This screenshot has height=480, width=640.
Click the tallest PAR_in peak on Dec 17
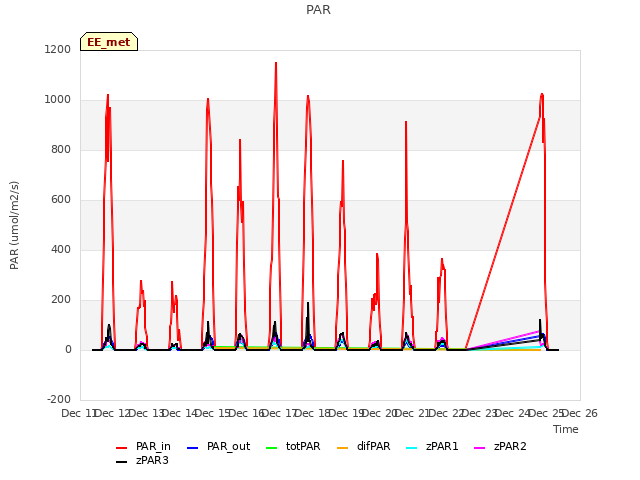276,63
